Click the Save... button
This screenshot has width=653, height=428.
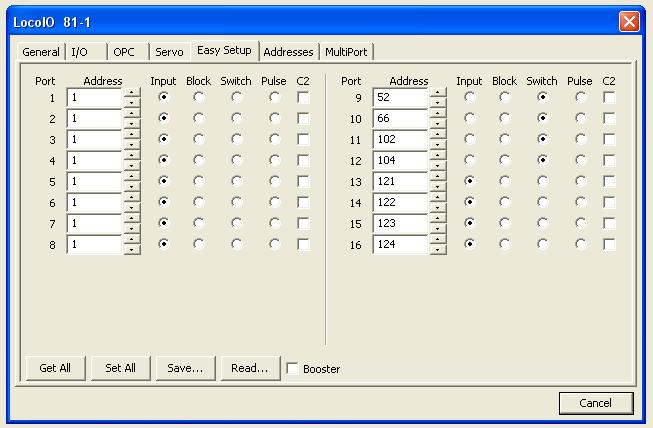click(x=185, y=368)
